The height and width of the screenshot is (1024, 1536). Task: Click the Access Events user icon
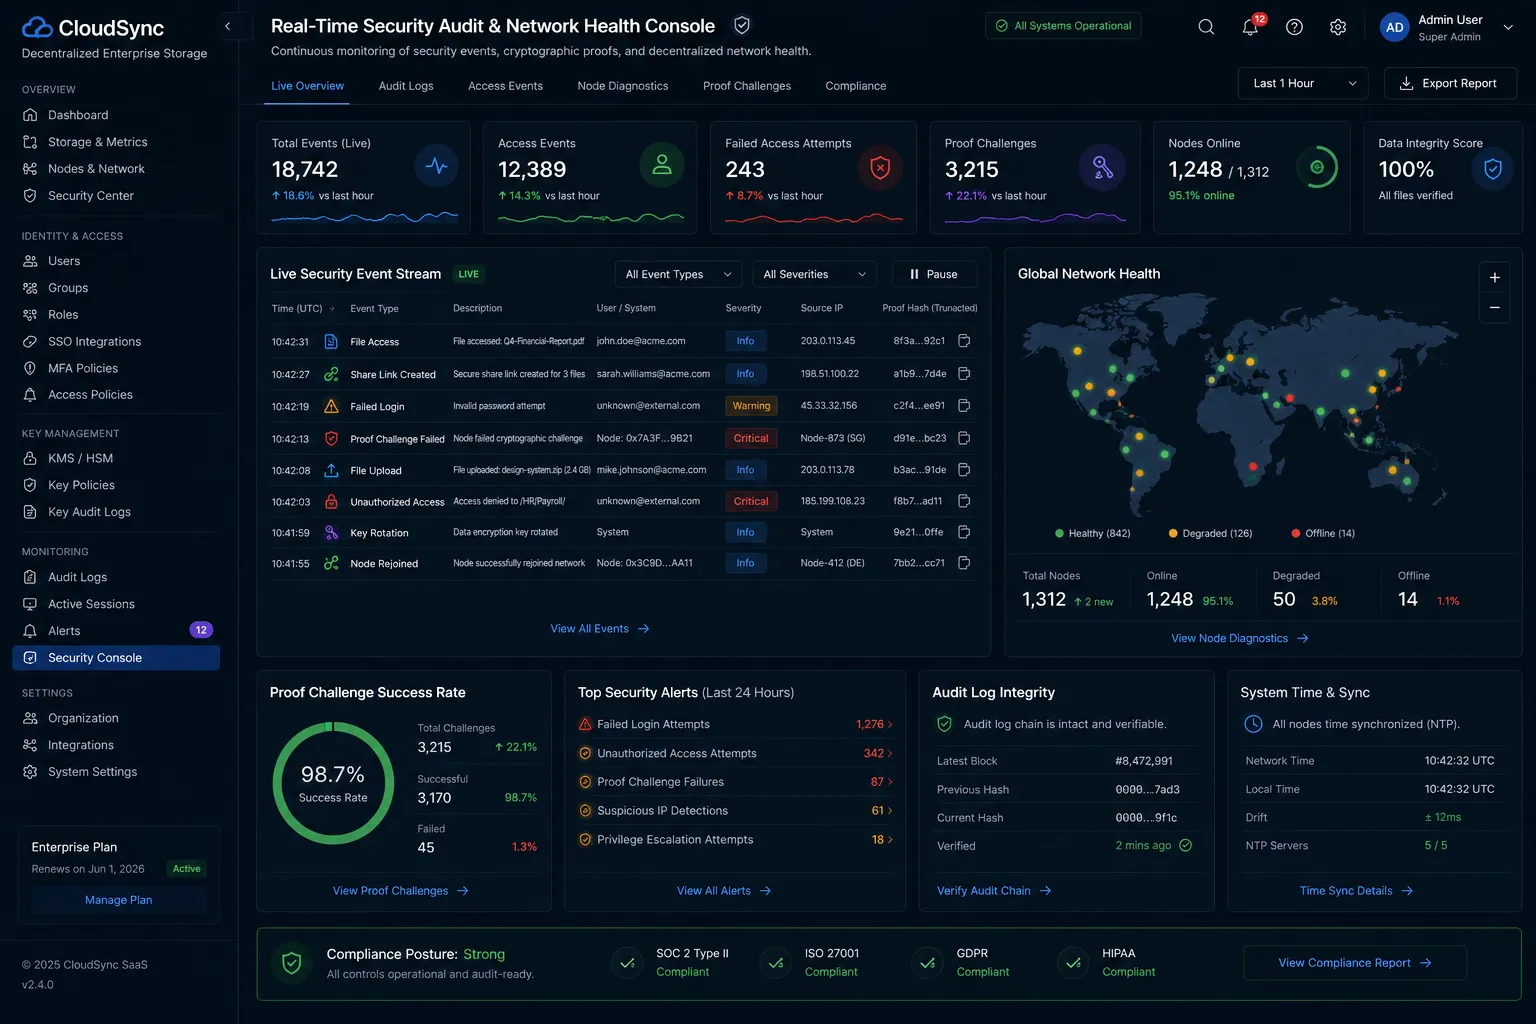[x=662, y=165]
